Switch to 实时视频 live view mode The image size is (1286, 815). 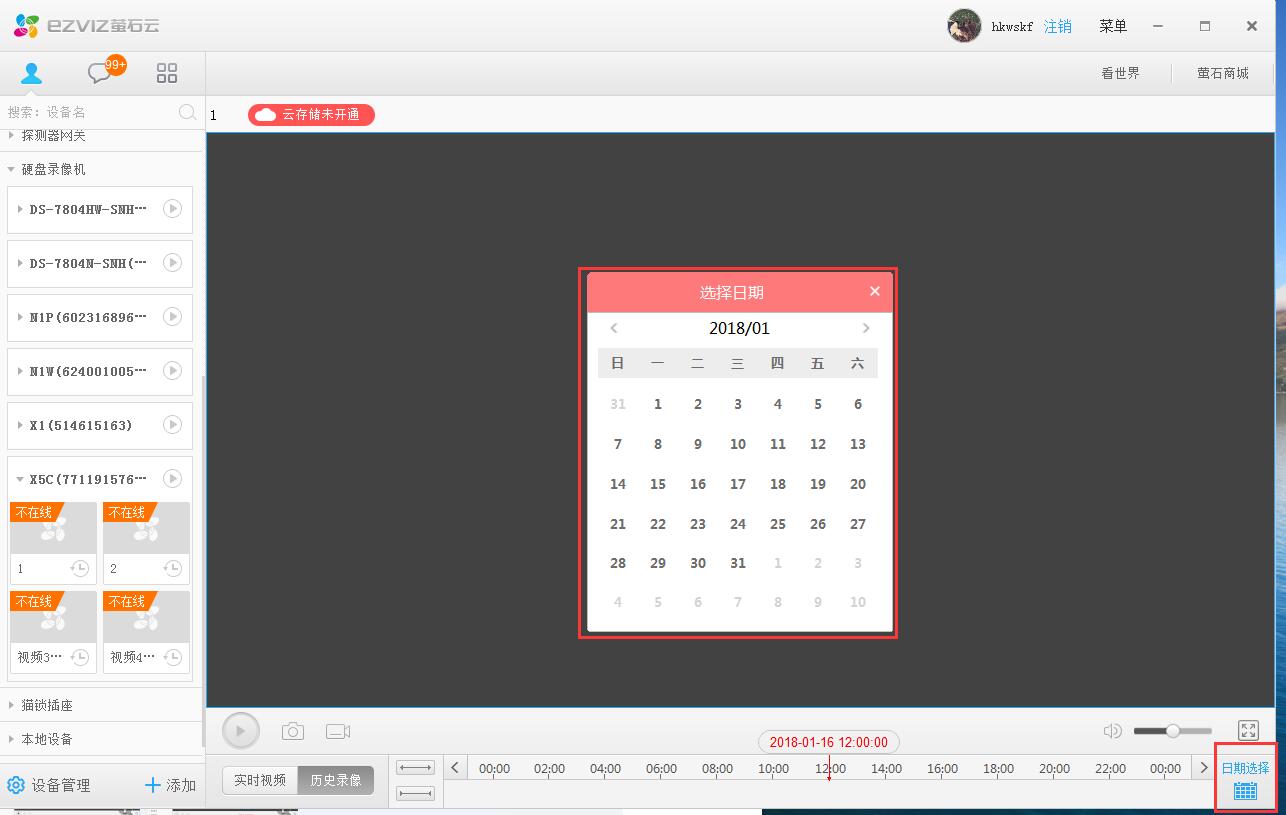[x=260, y=780]
